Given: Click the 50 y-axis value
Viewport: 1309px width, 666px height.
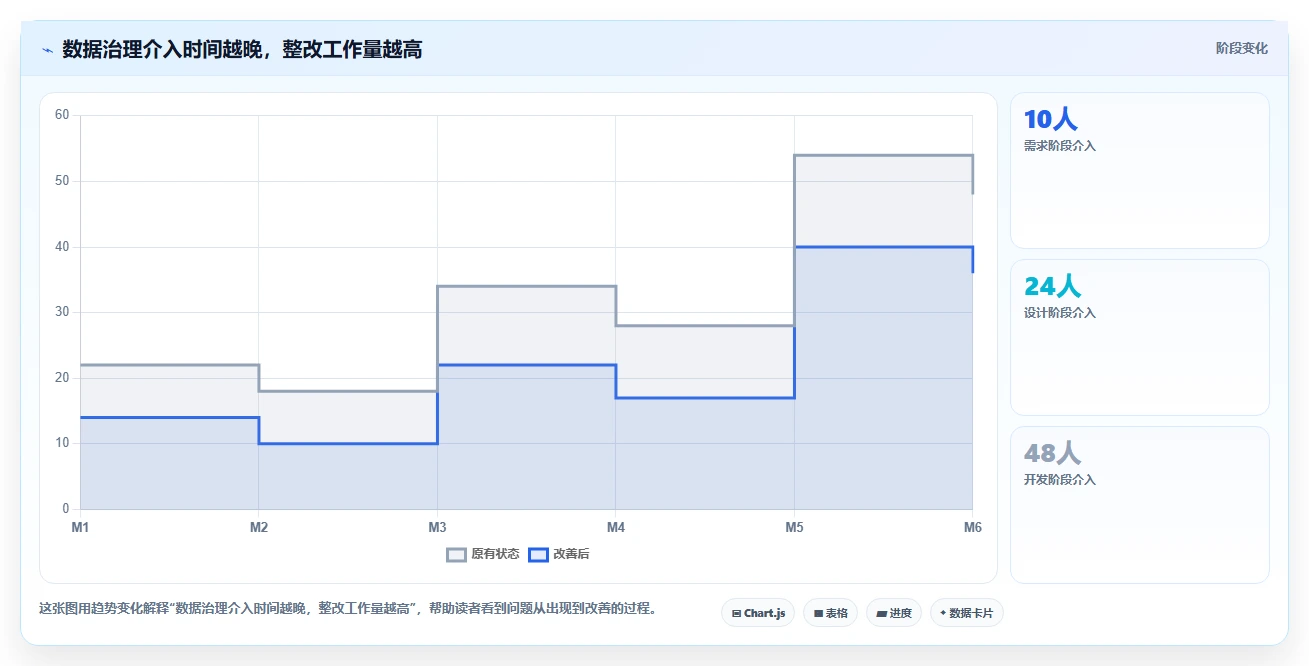Looking at the screenshot, I should click(x=62, y=181).
